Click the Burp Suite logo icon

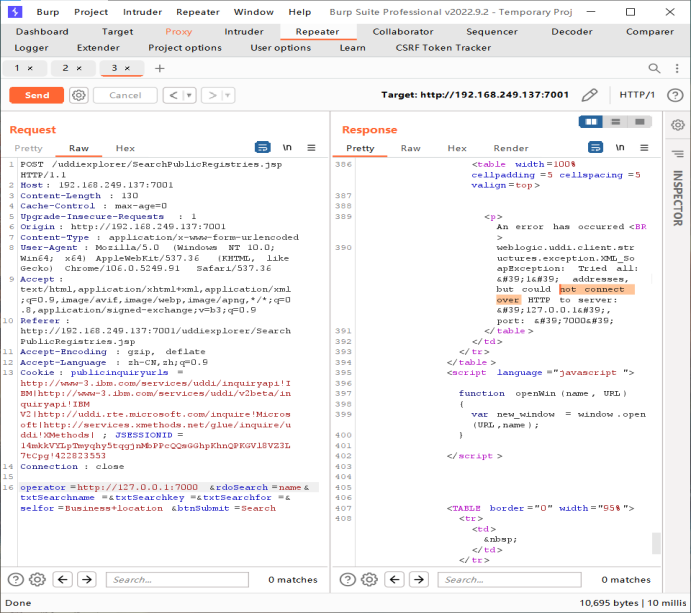(15, 12)
